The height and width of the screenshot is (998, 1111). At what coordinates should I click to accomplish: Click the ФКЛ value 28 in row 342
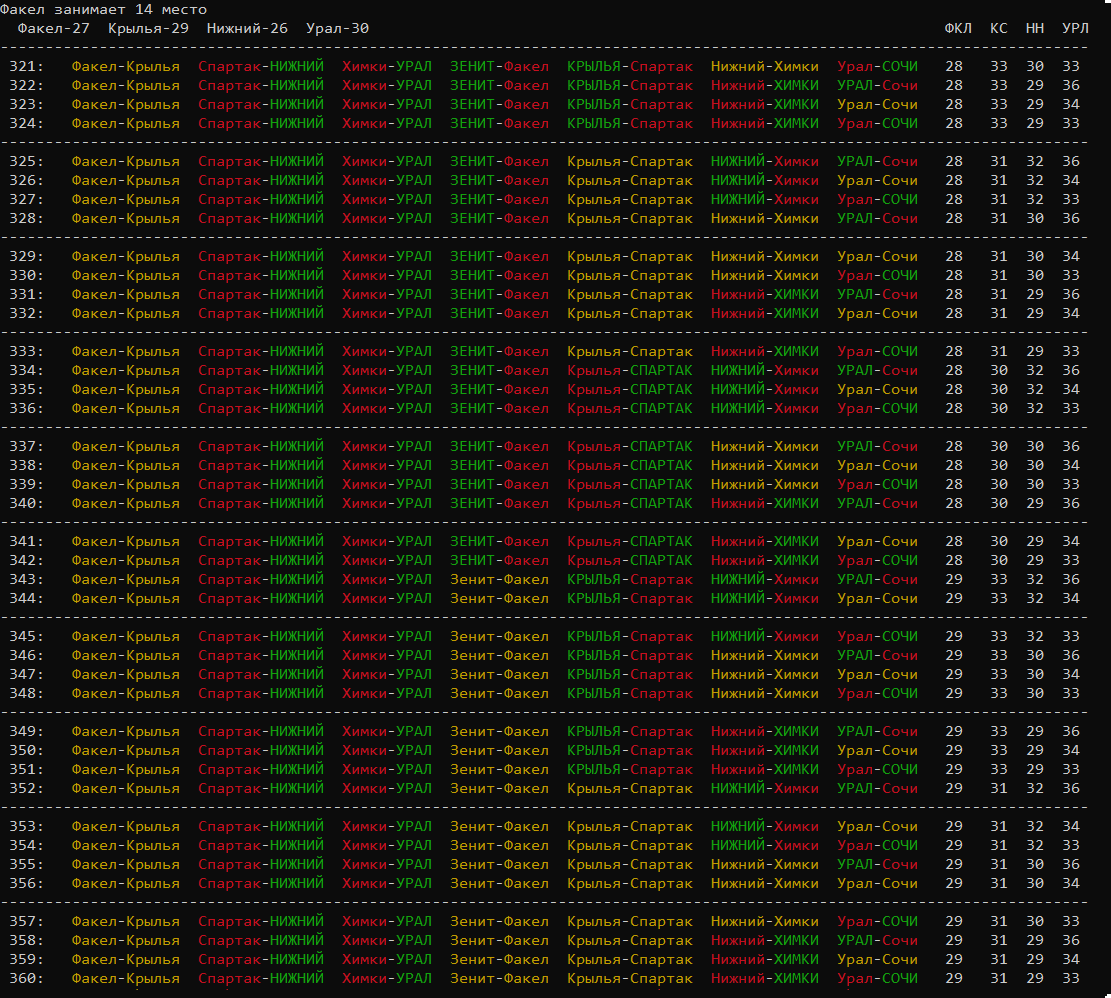click(954, 561)
